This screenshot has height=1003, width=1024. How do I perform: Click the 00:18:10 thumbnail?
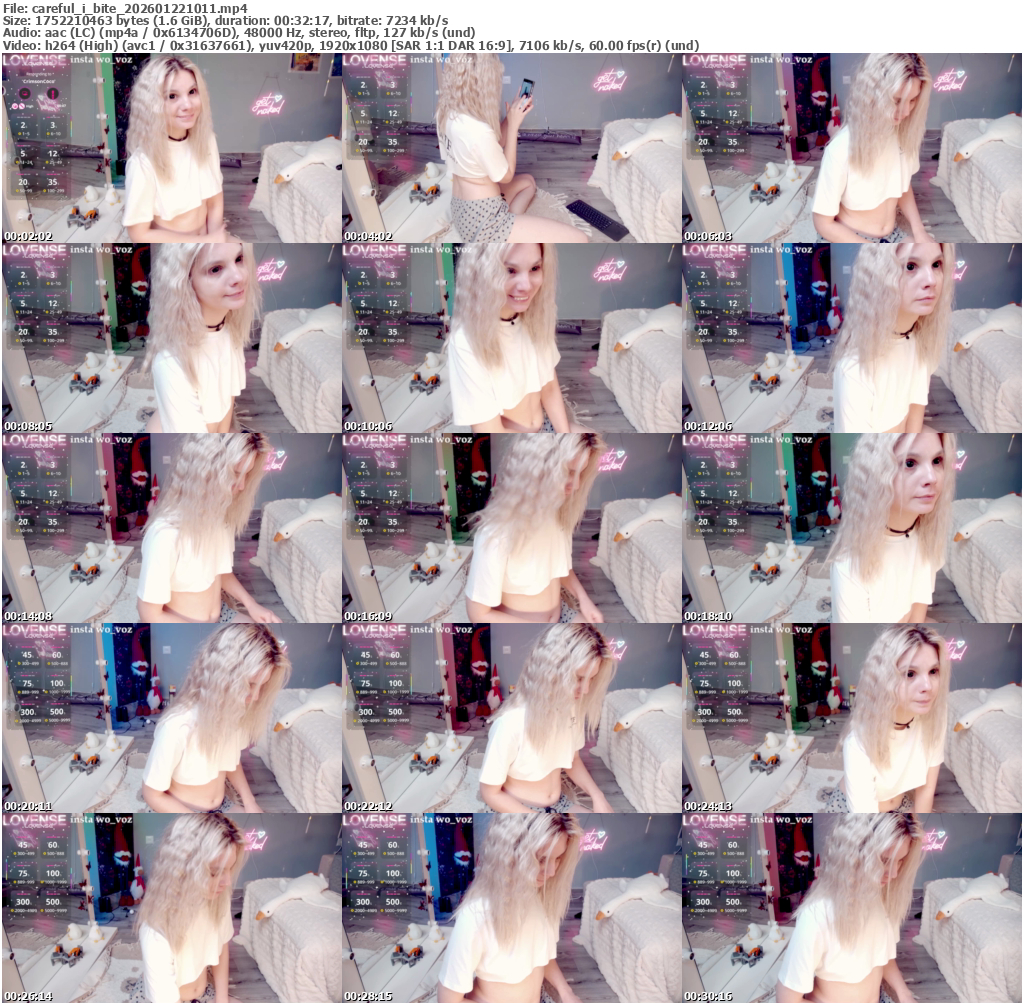click(x=852, y=528)
